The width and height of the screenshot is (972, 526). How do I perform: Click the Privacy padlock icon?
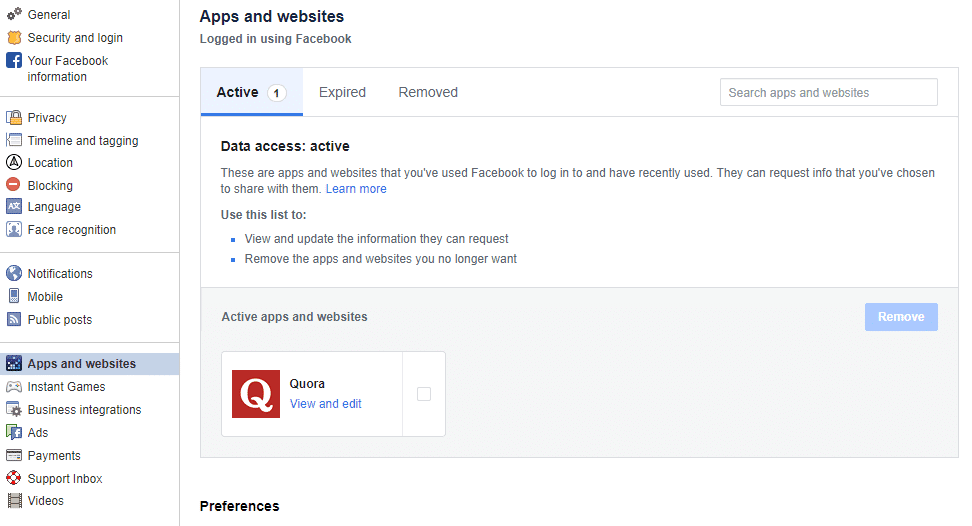coord(14,117)
